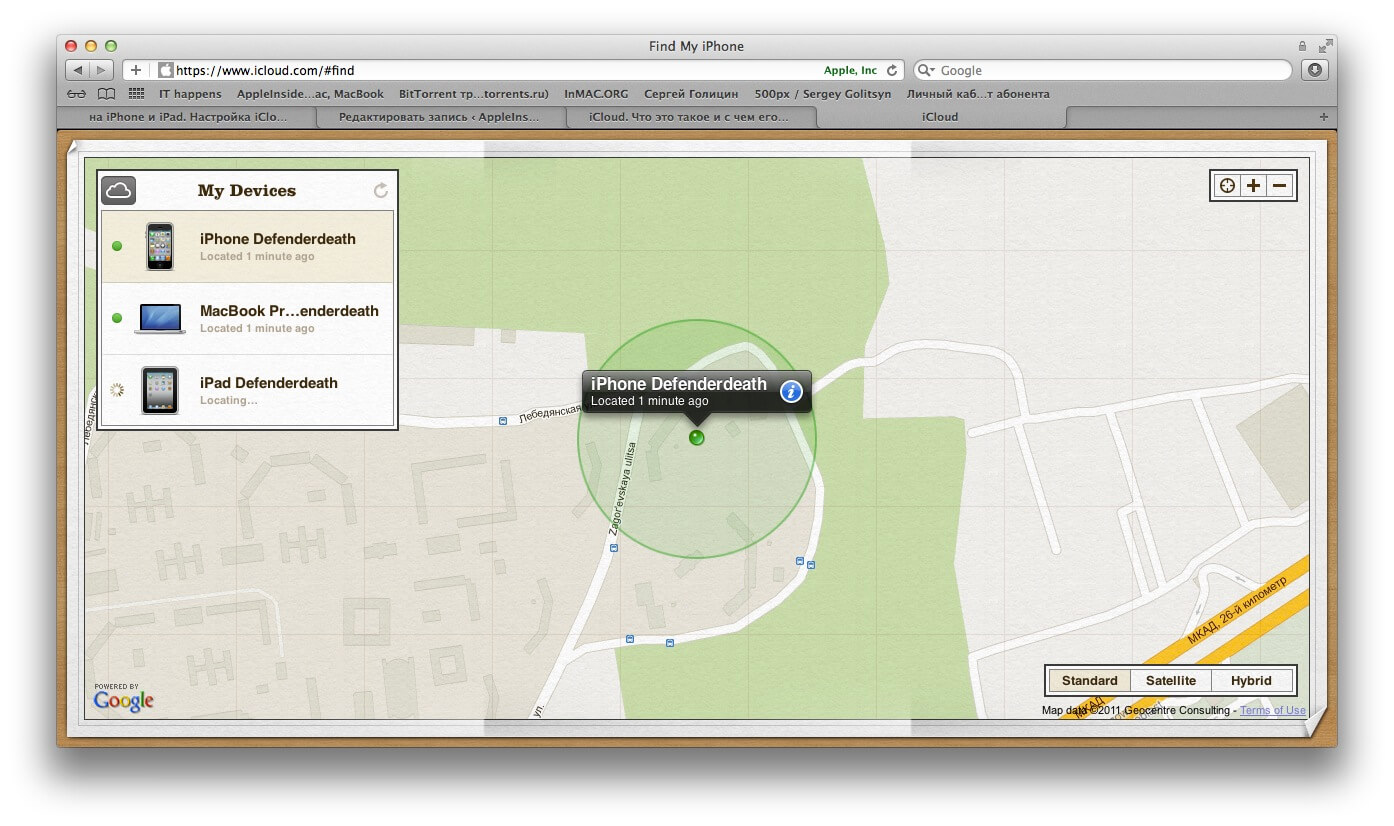
Task: Show all bookmarks book icon
Action: tap(106, 94)
